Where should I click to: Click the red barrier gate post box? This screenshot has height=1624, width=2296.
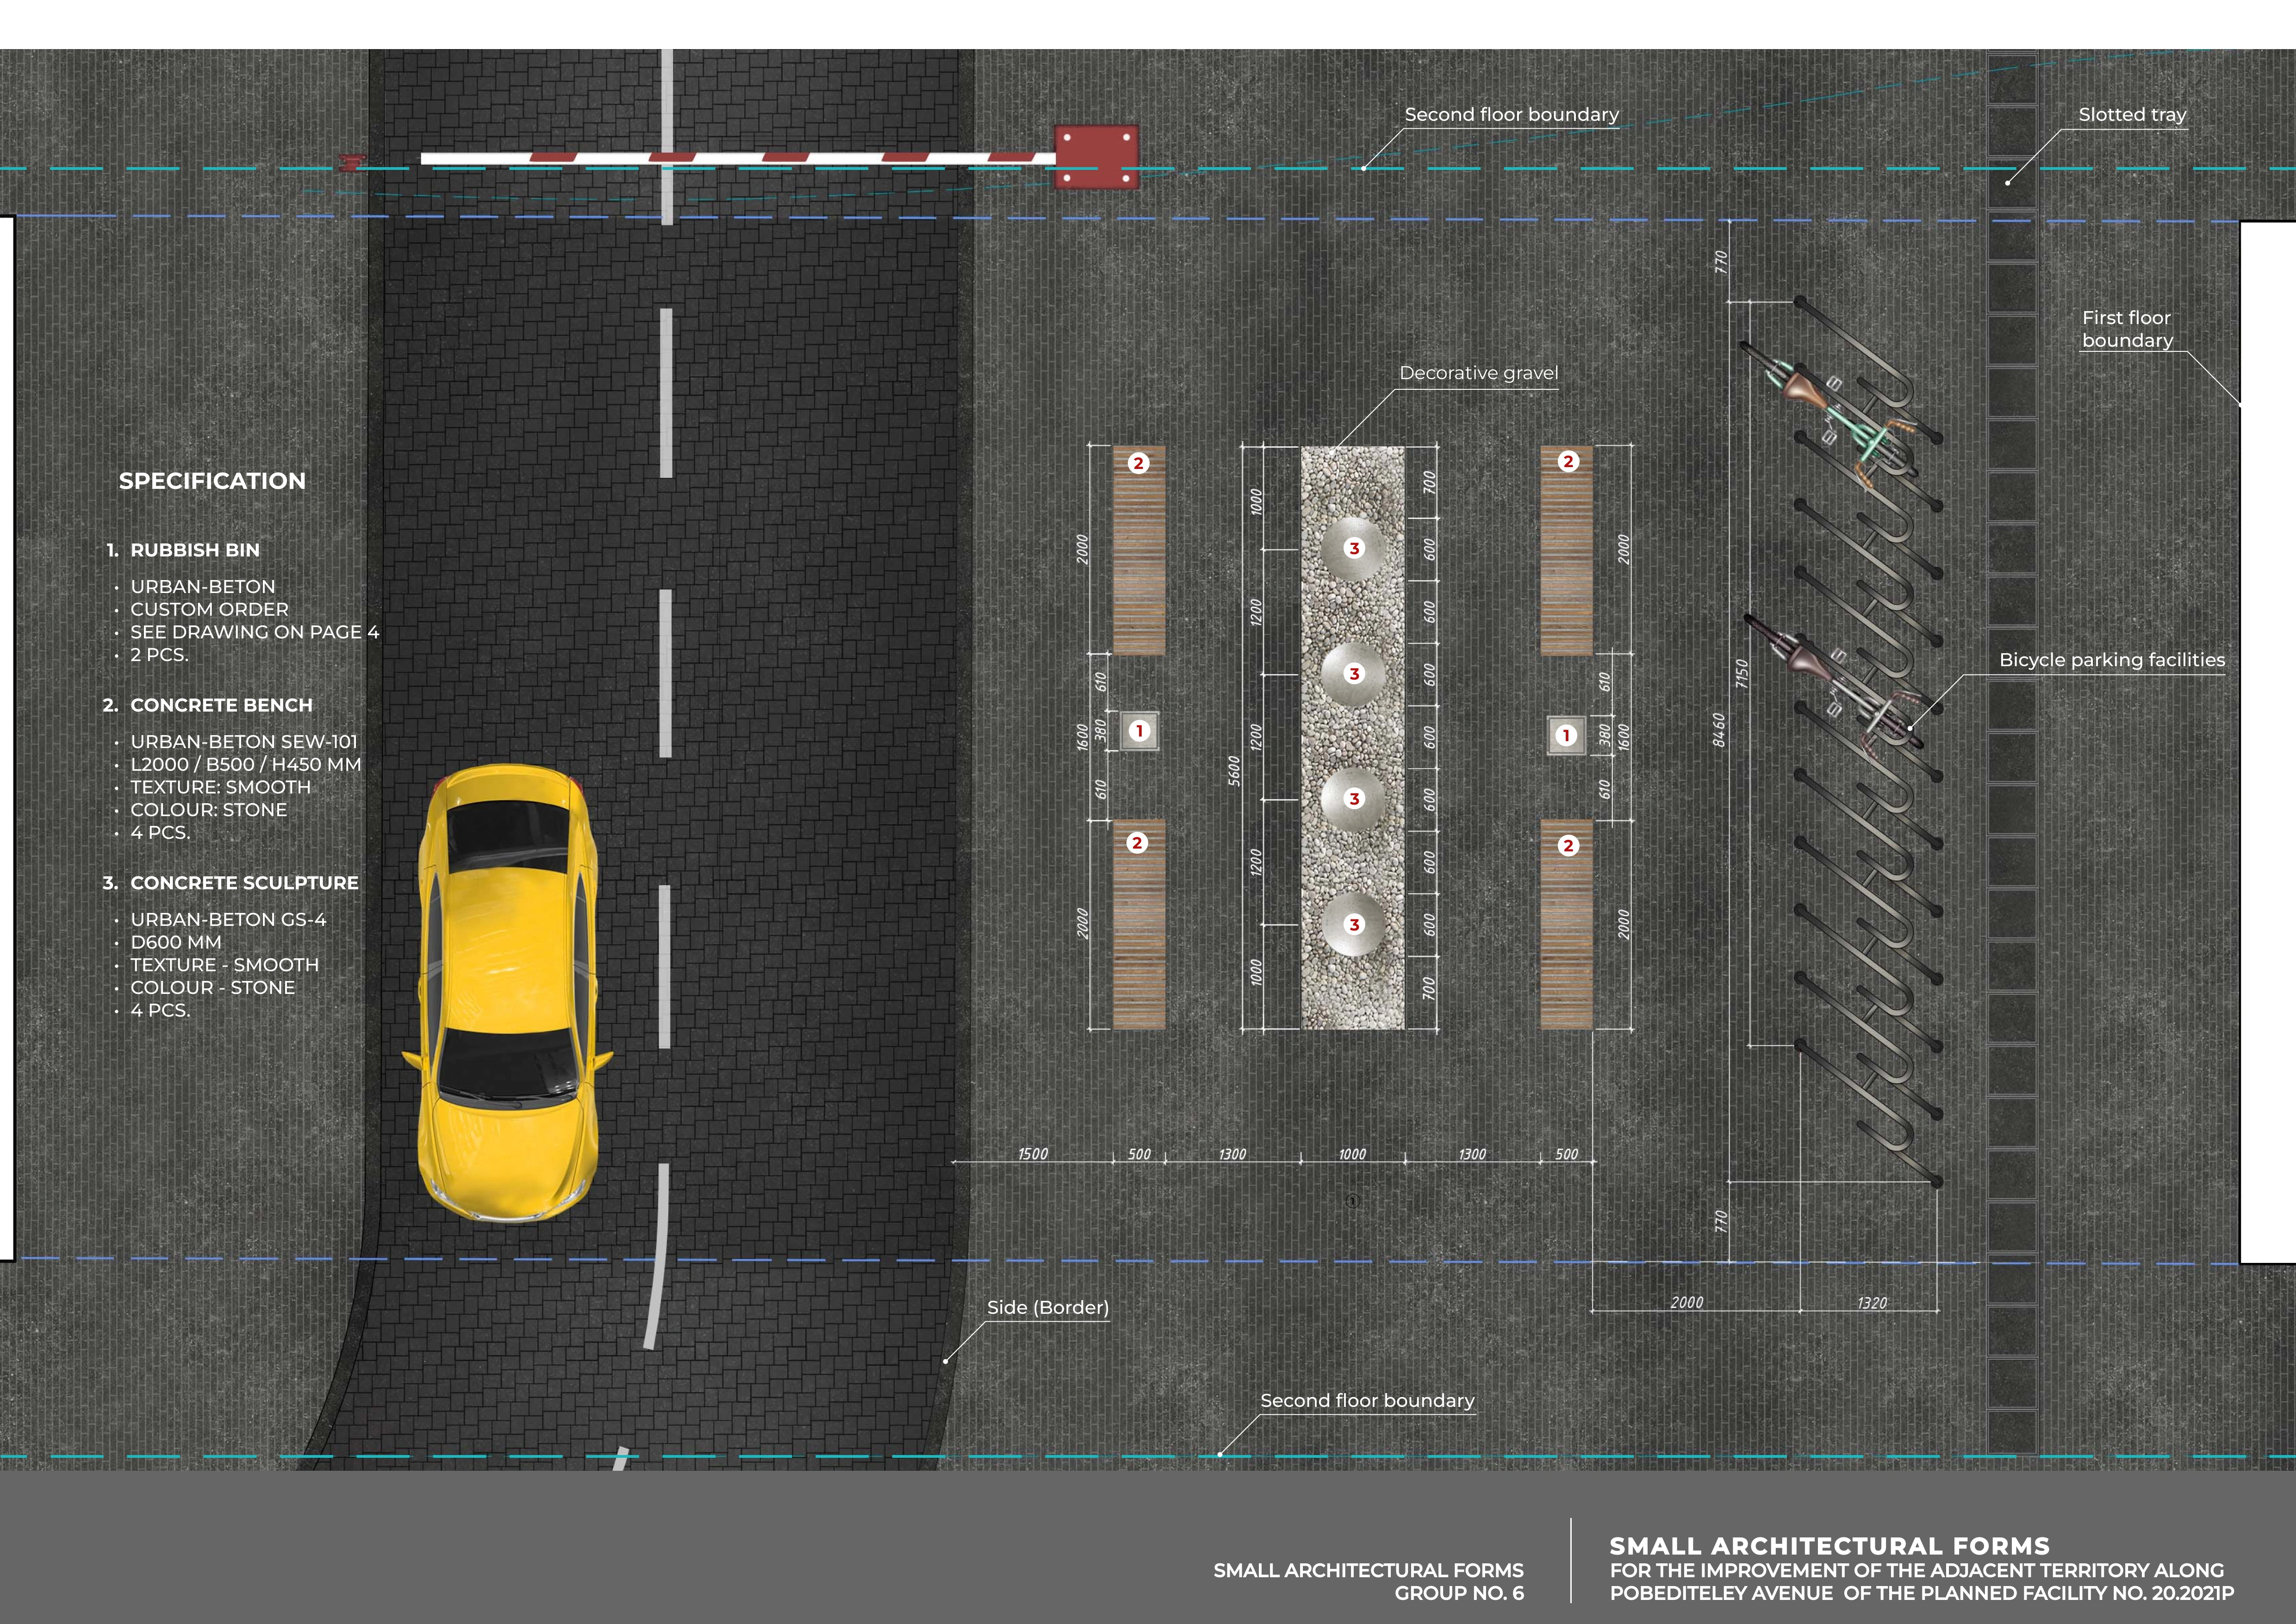(x=1096, y=156)
